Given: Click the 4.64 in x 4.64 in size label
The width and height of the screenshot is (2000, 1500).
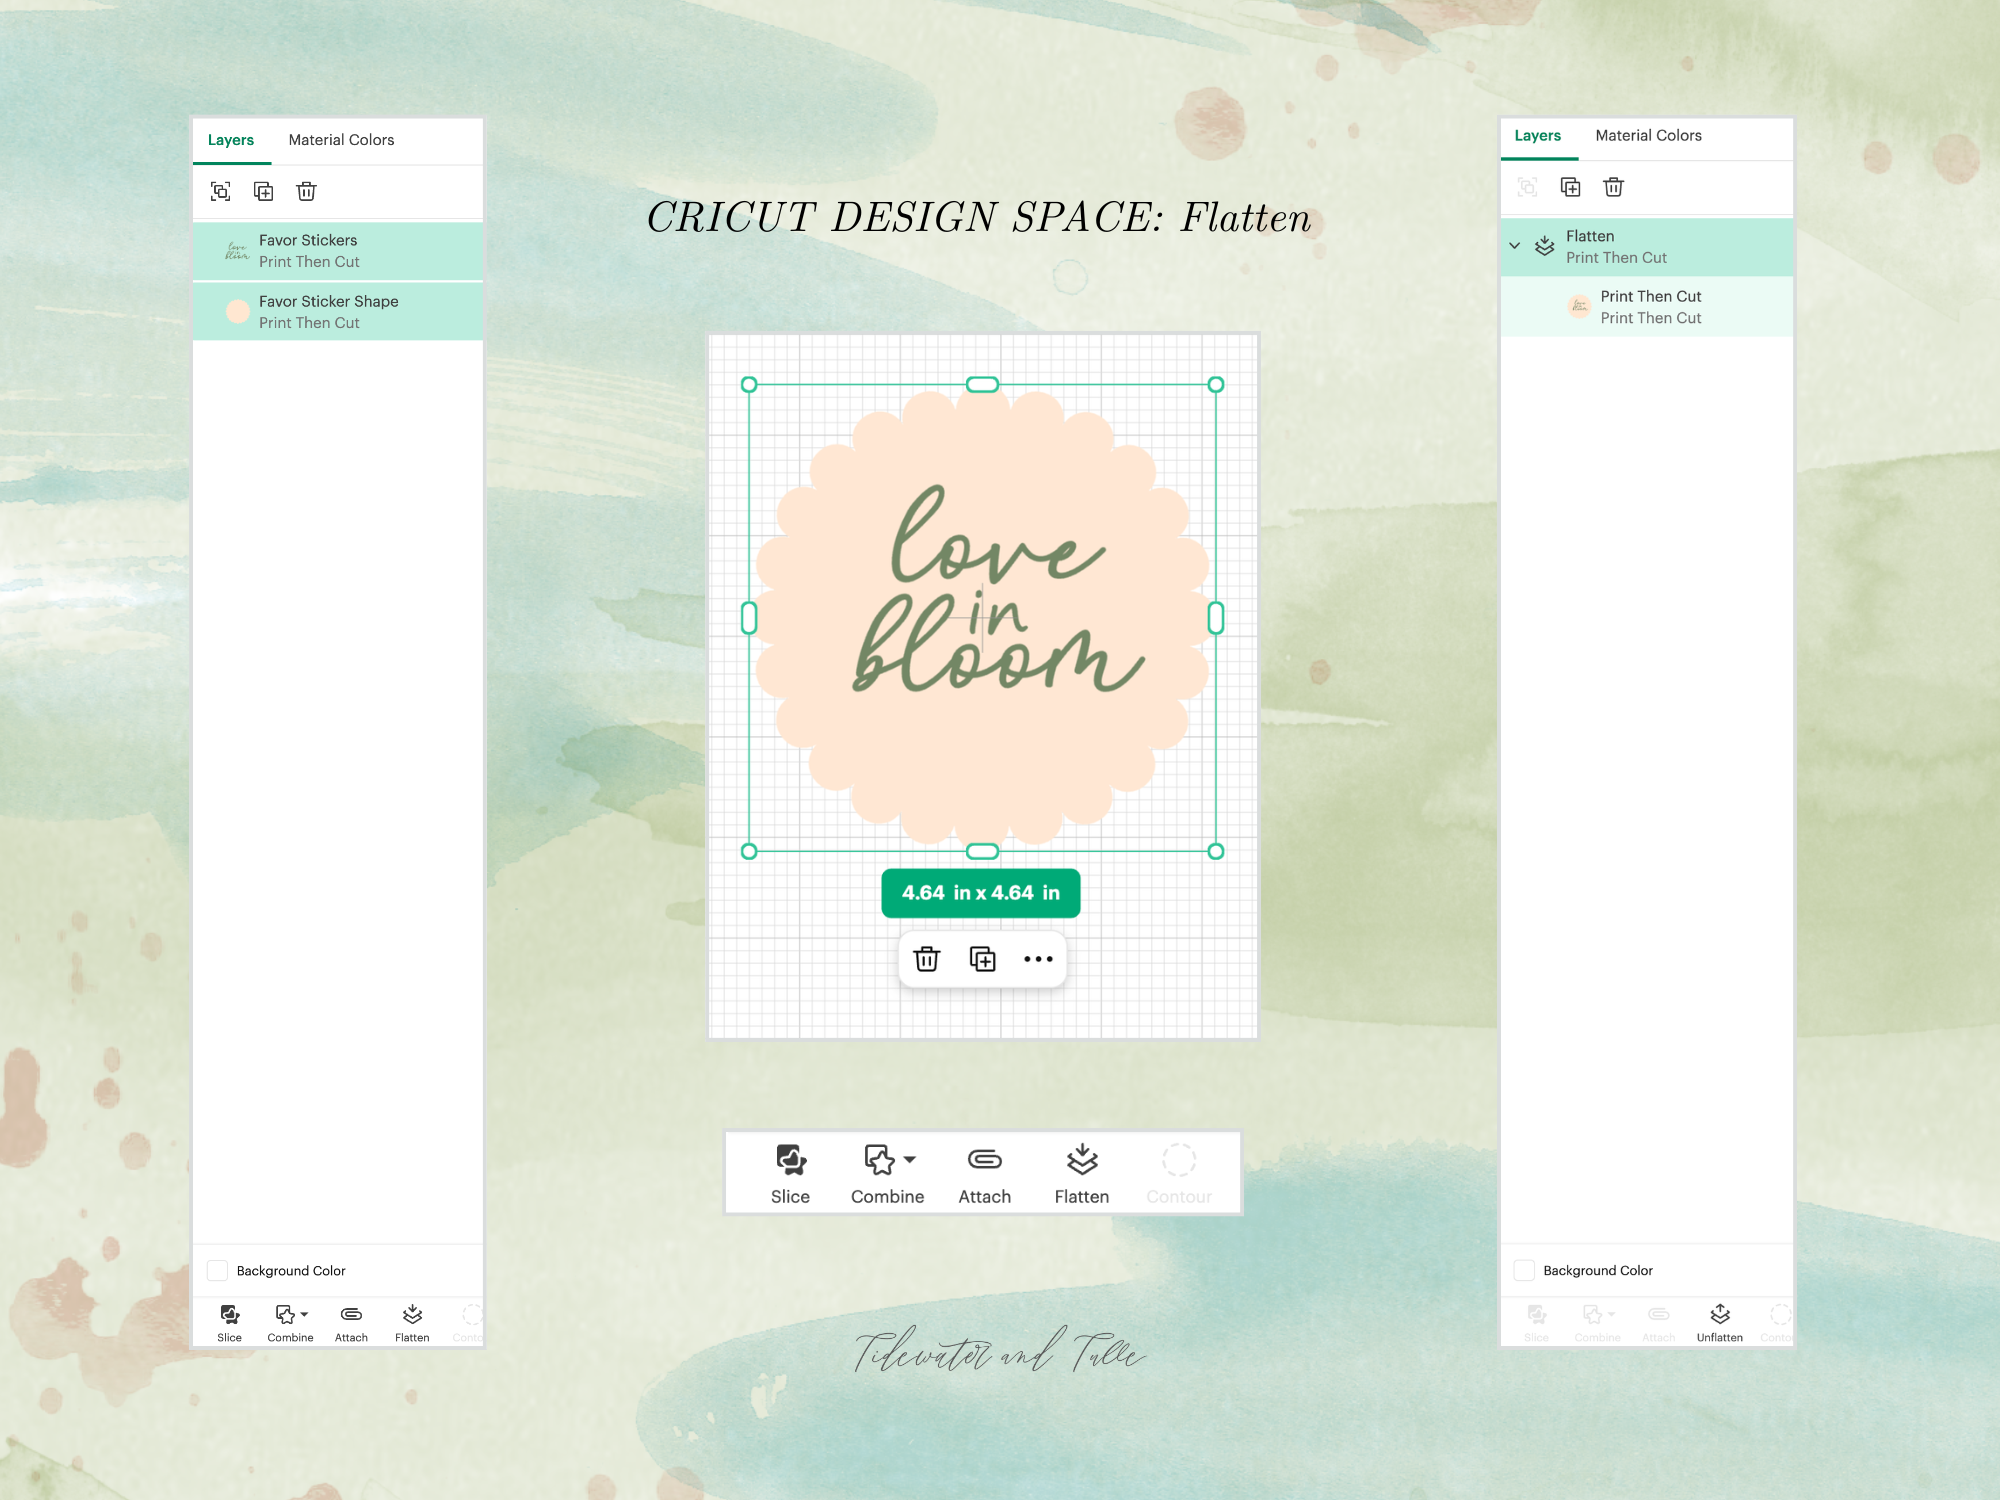Looking at the screenshot, I should tap(981, 893).
